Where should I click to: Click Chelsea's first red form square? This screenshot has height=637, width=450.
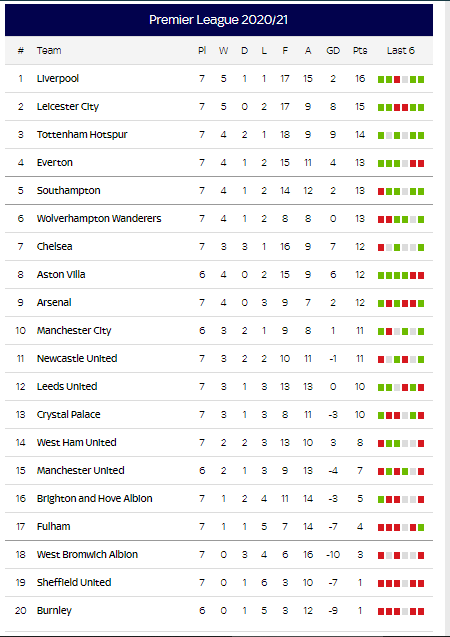point(381,248)
